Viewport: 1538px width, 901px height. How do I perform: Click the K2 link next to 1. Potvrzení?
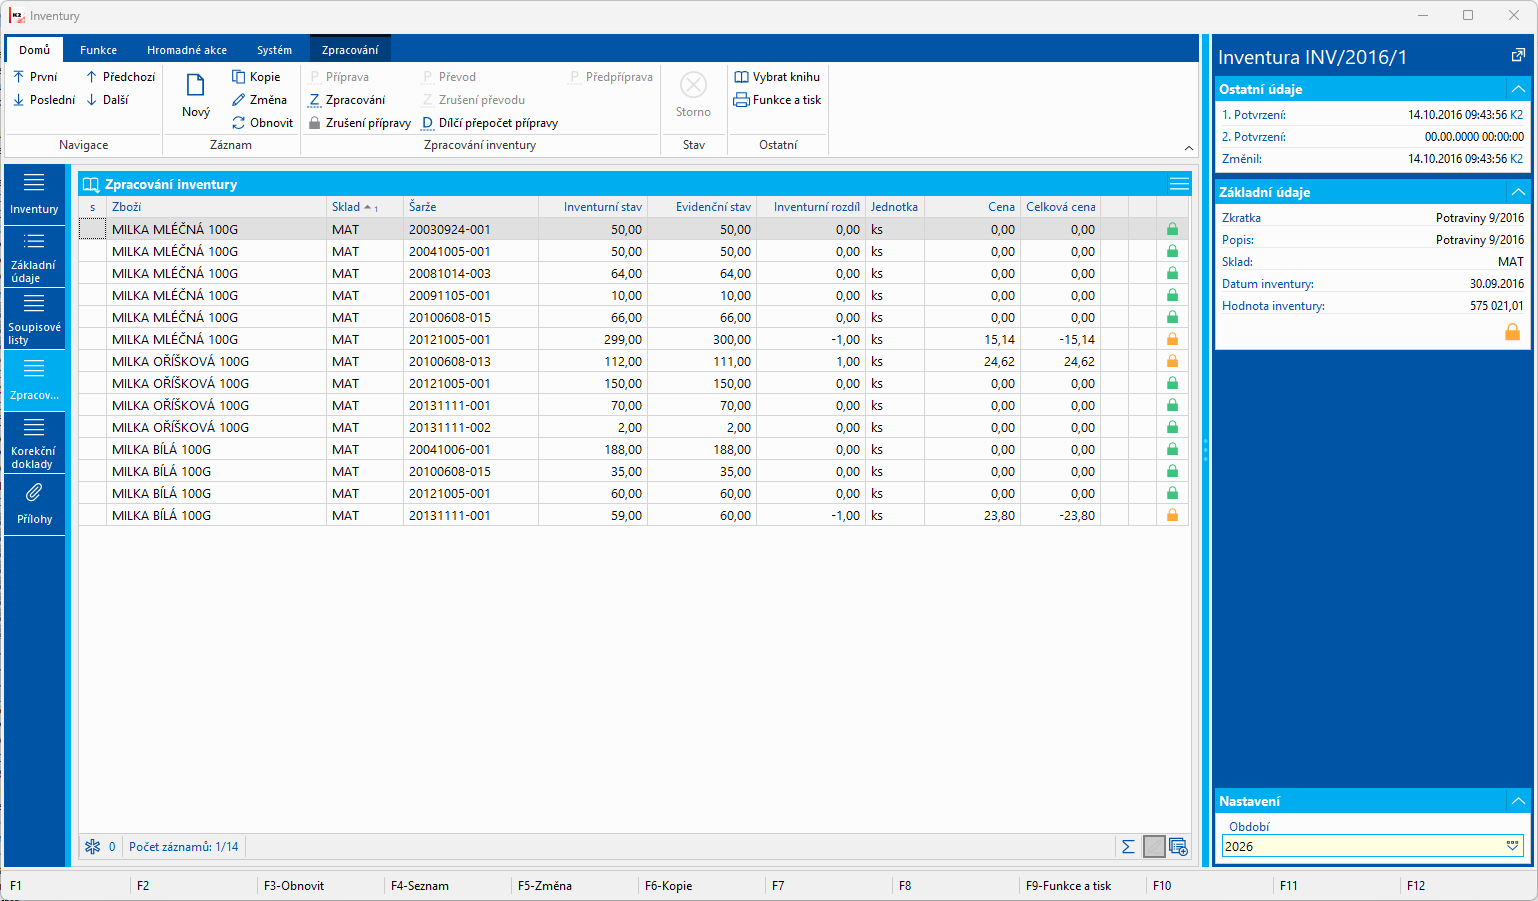1516,115
